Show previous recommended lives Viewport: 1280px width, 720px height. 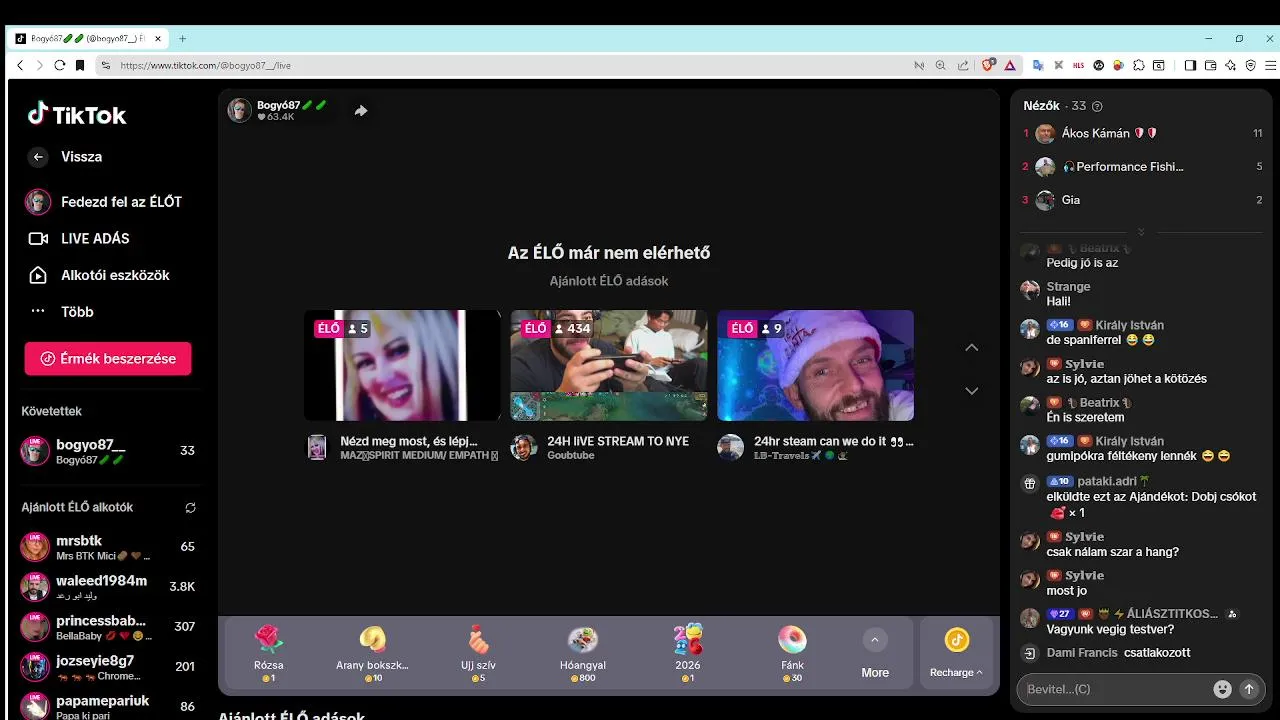pyautogui.click(x=971, y=347)
